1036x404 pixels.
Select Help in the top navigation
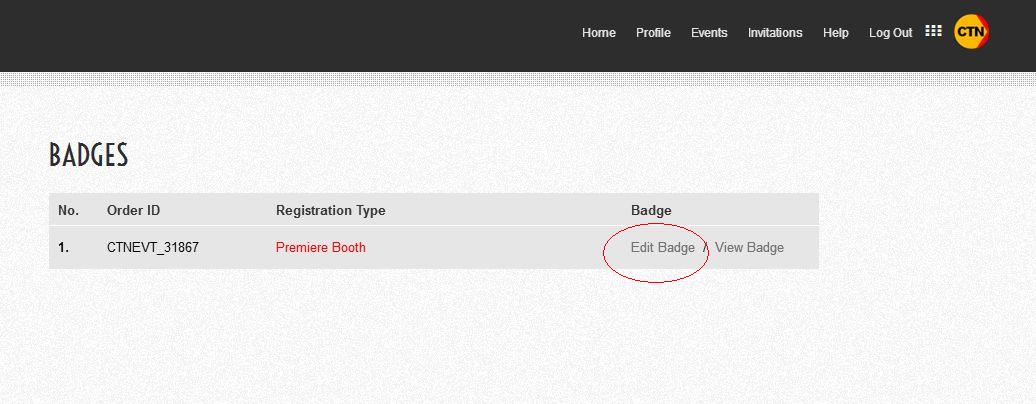(x=836, y=33)
